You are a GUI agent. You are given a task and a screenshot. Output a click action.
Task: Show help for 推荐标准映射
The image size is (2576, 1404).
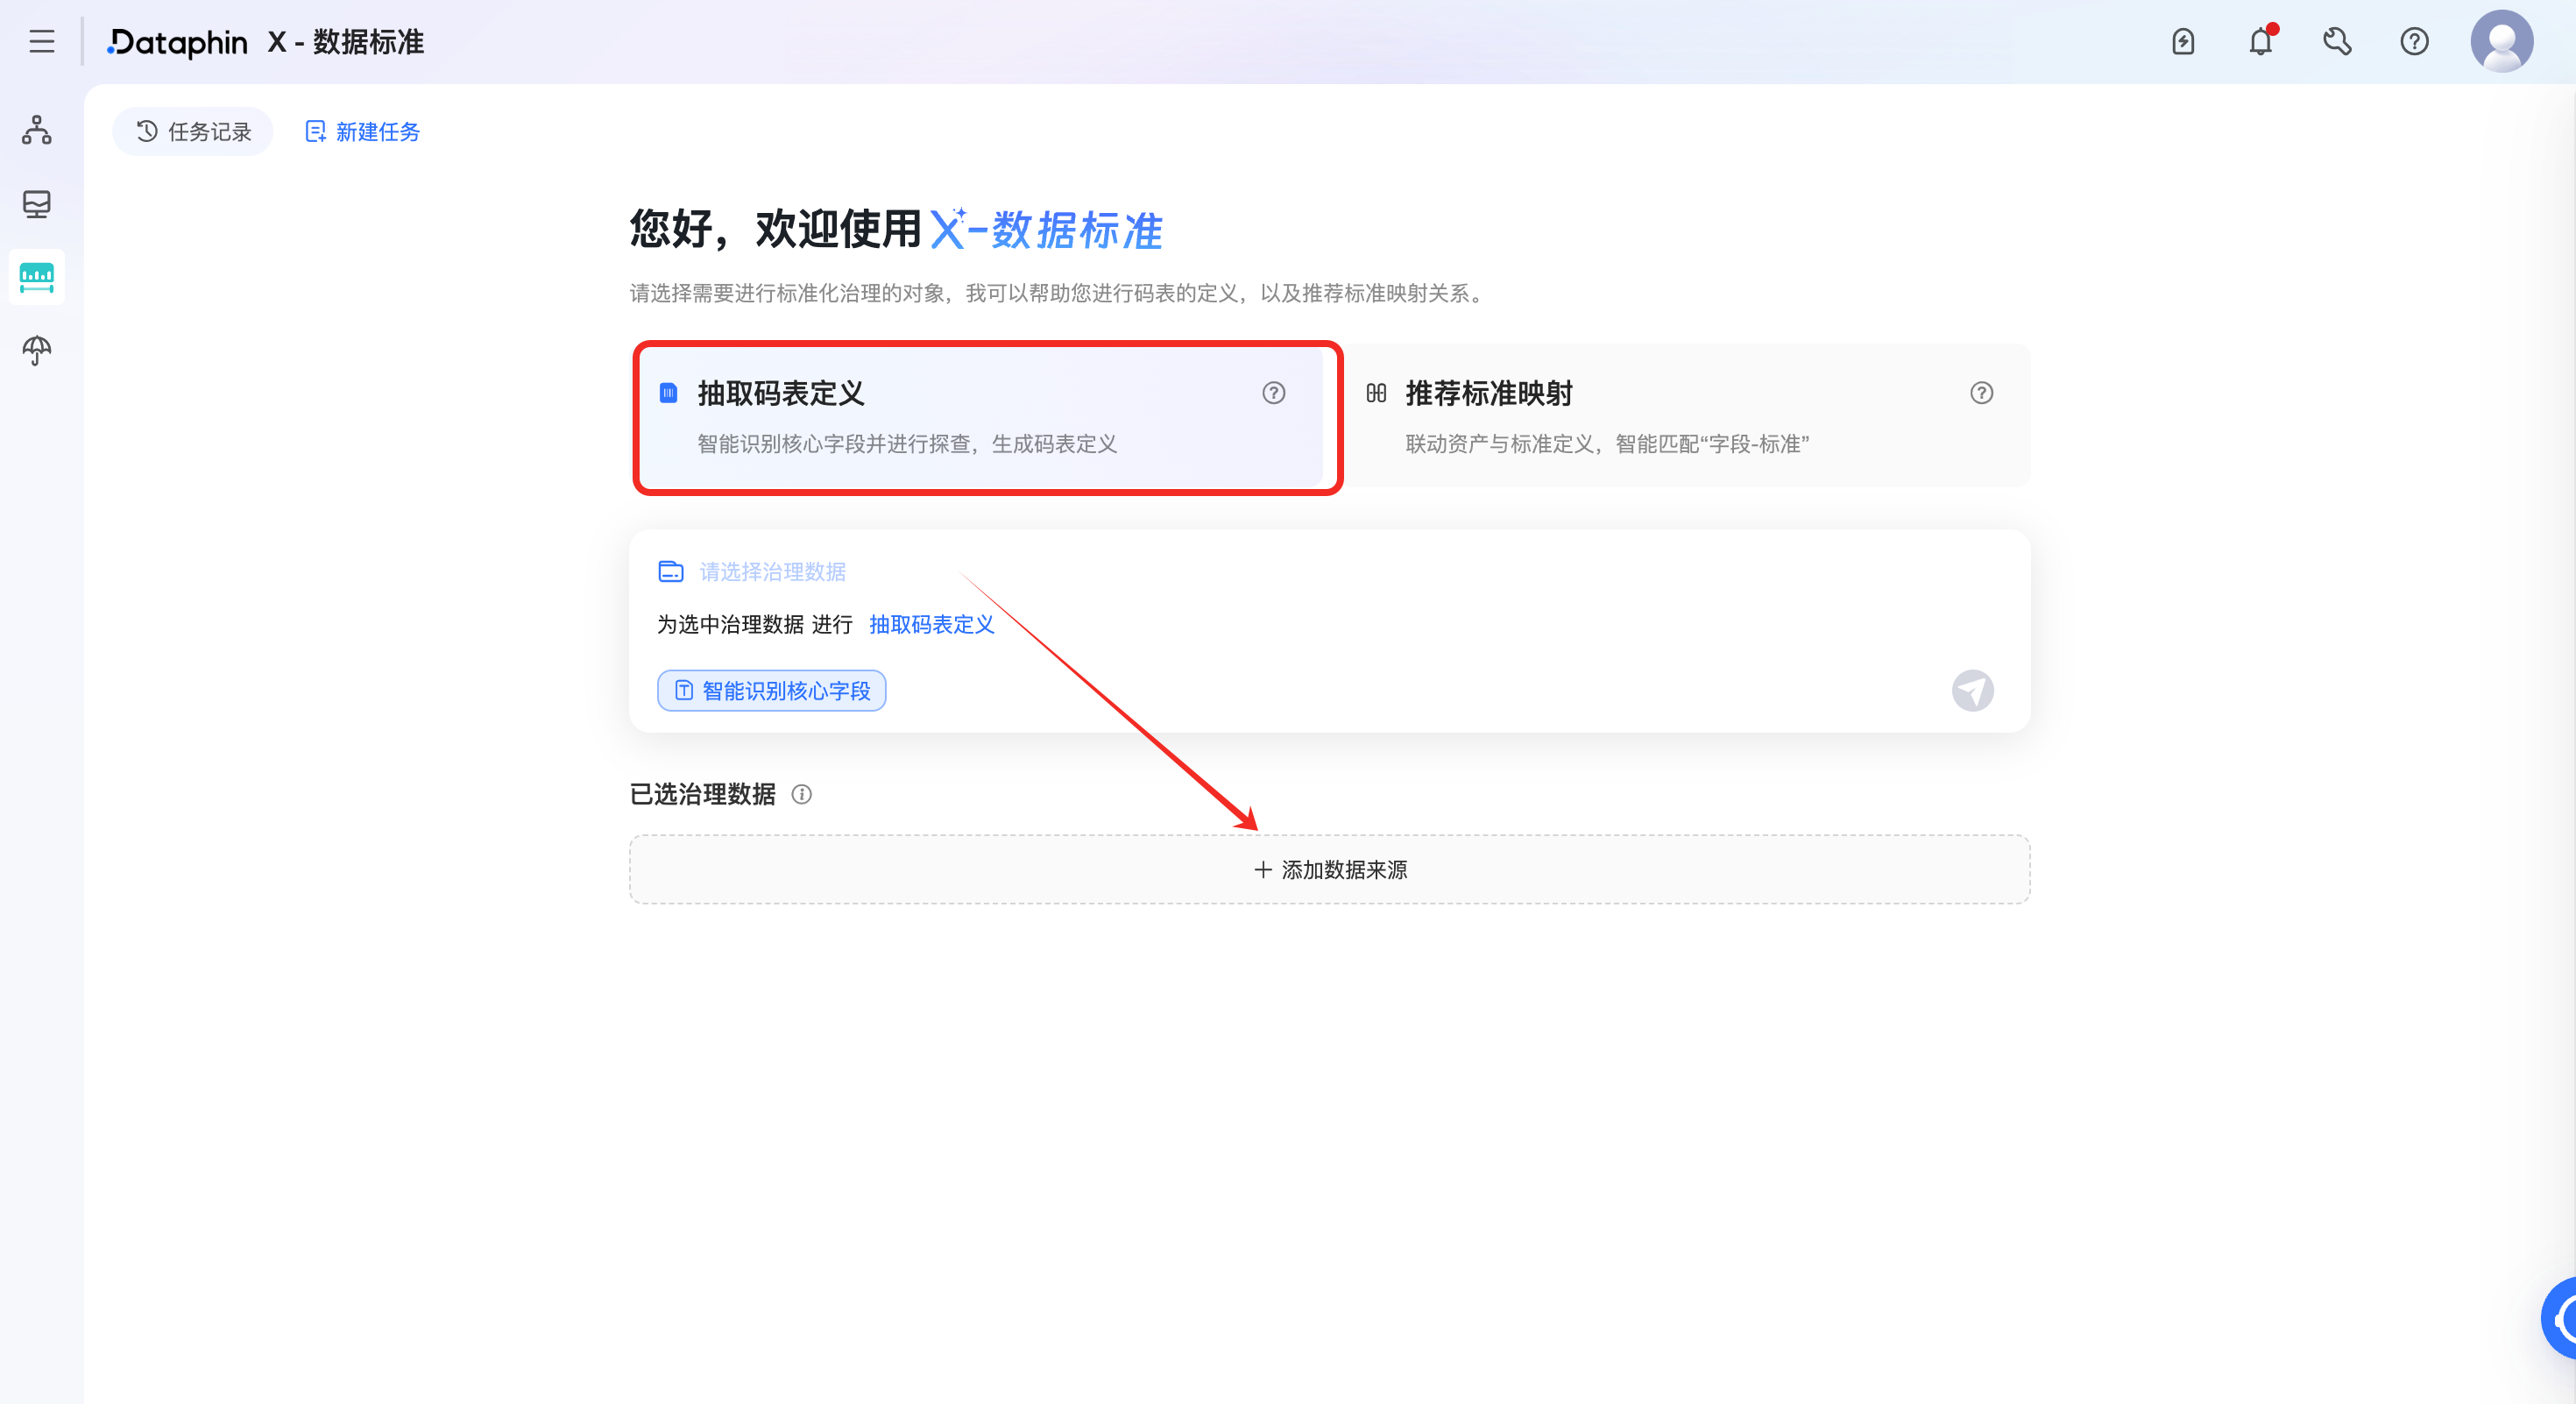pos(1981,393)
